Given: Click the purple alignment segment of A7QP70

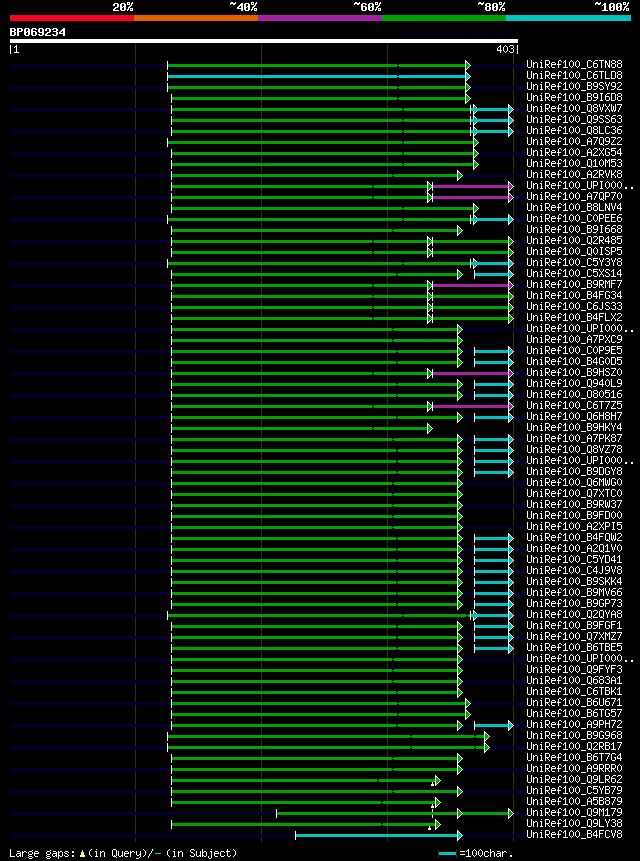Looking at the screenshot, I should 471,197.
